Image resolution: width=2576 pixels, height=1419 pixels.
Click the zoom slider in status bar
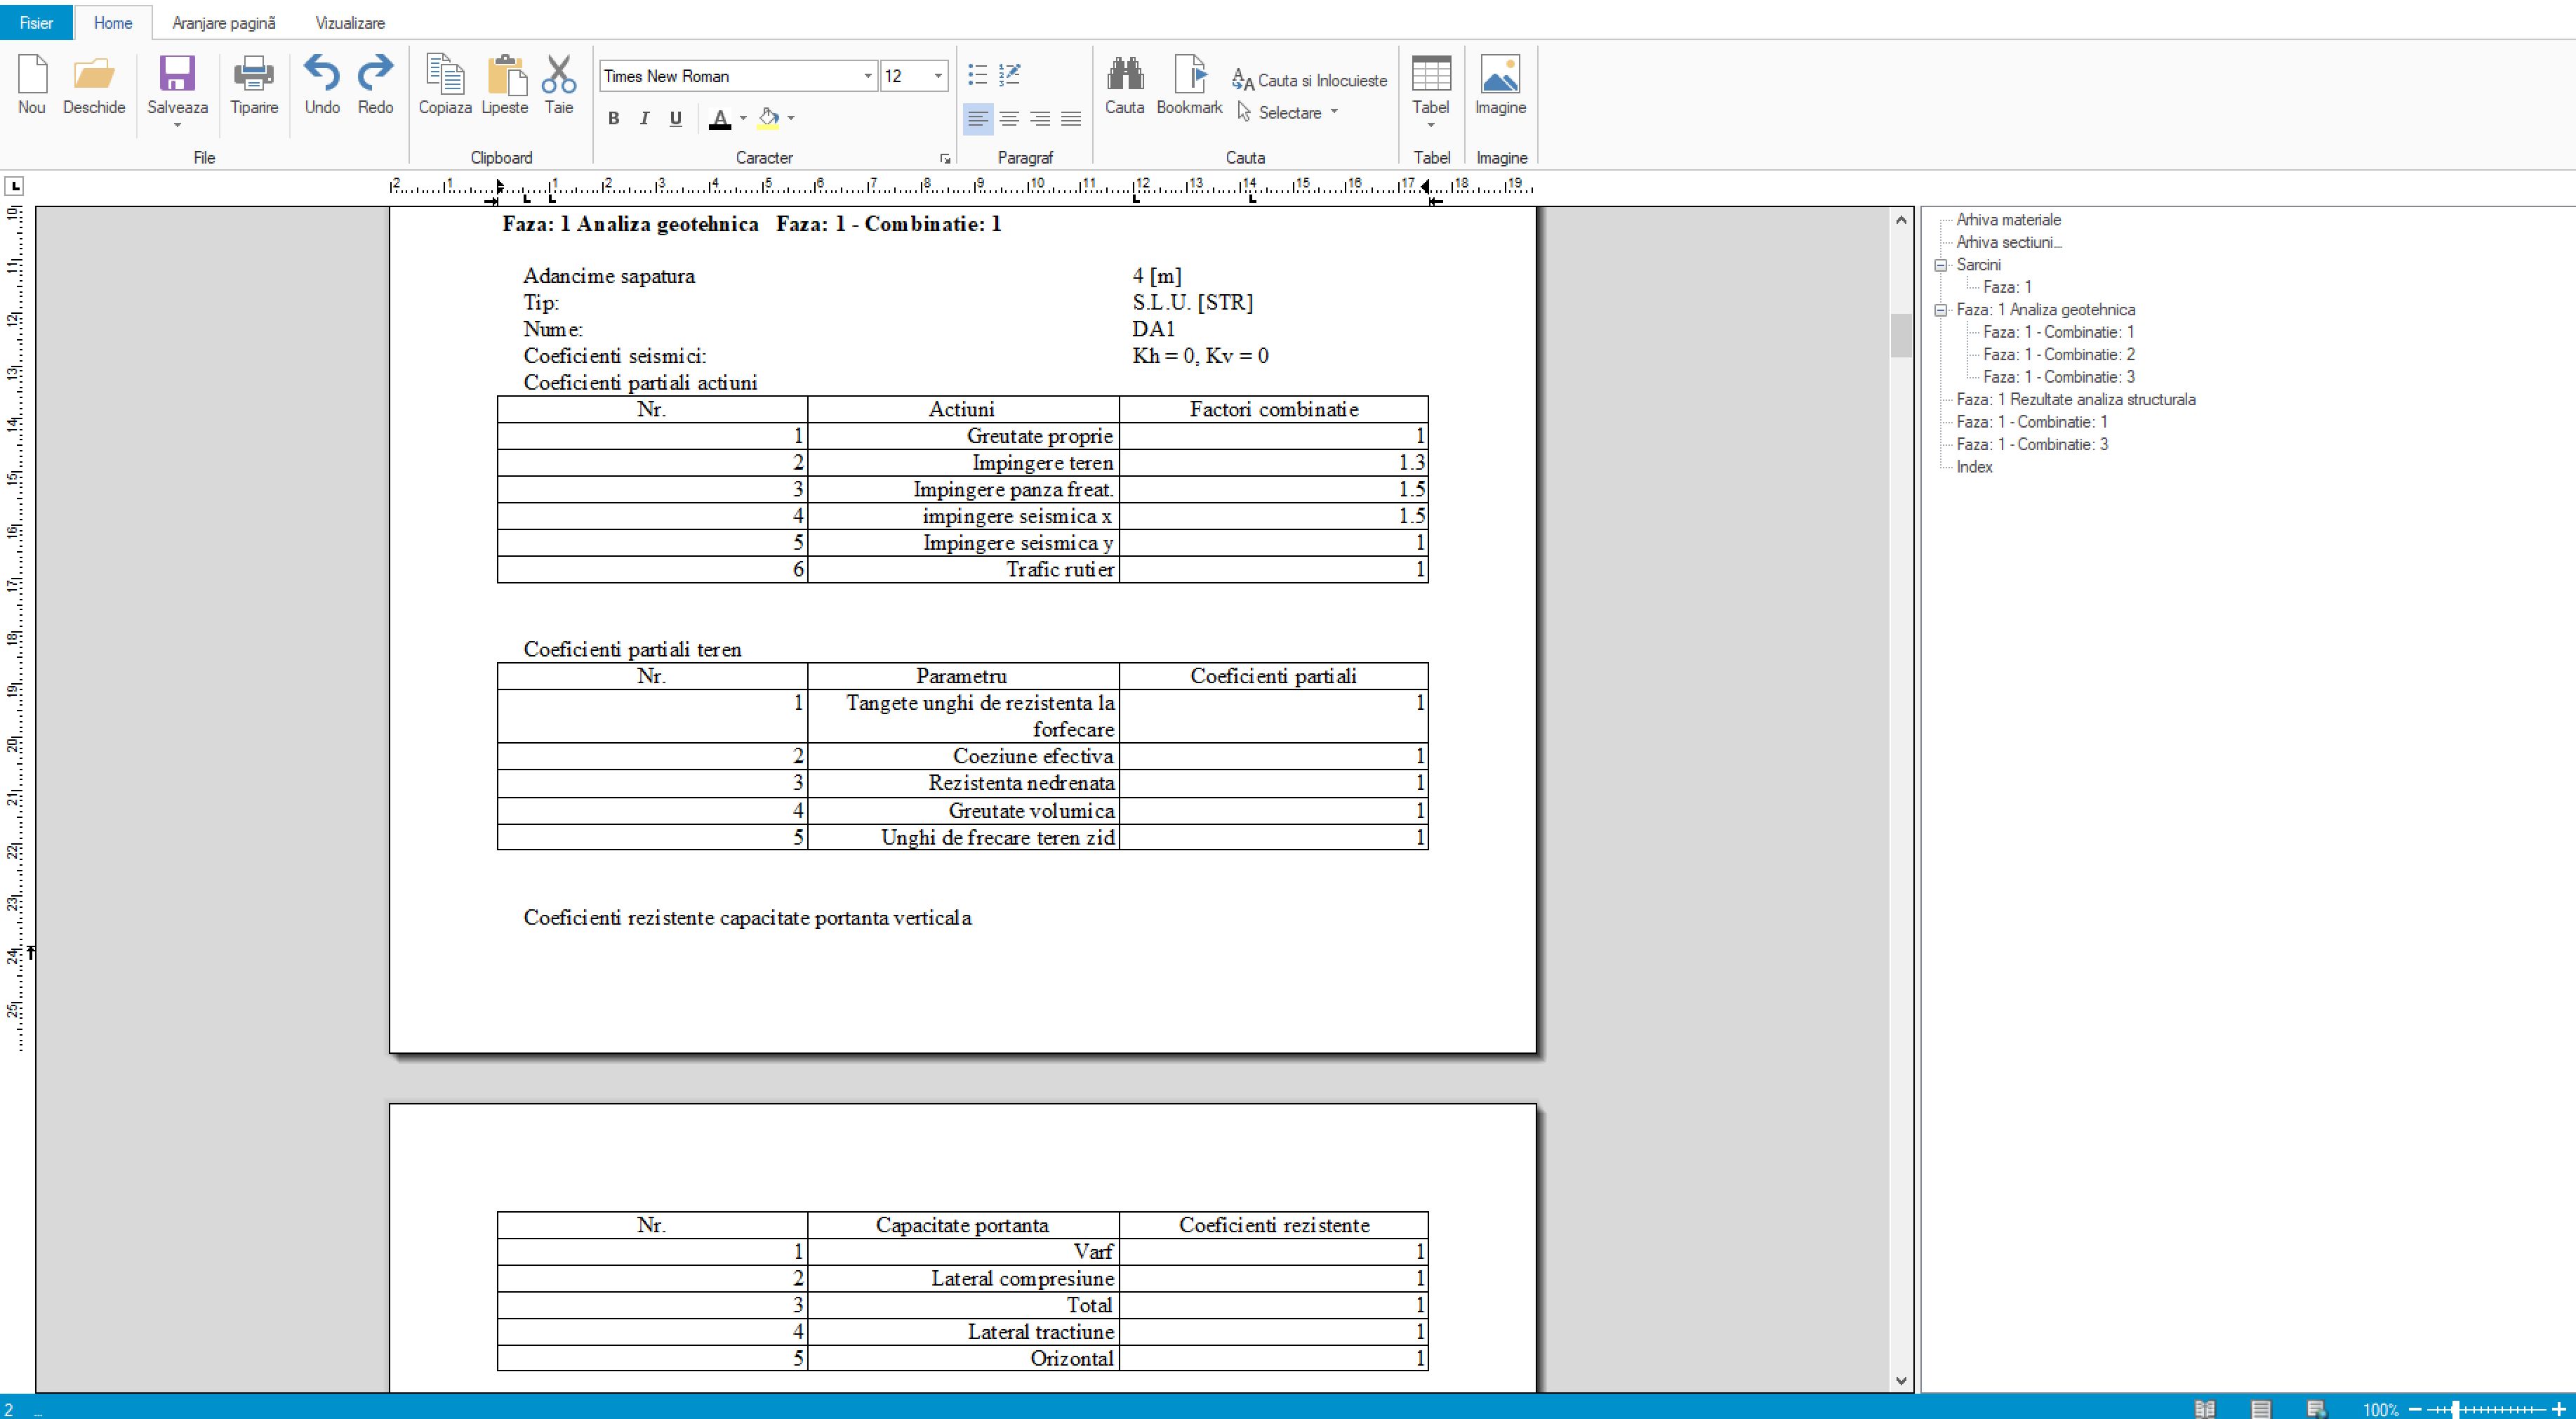(2456, 1409)
